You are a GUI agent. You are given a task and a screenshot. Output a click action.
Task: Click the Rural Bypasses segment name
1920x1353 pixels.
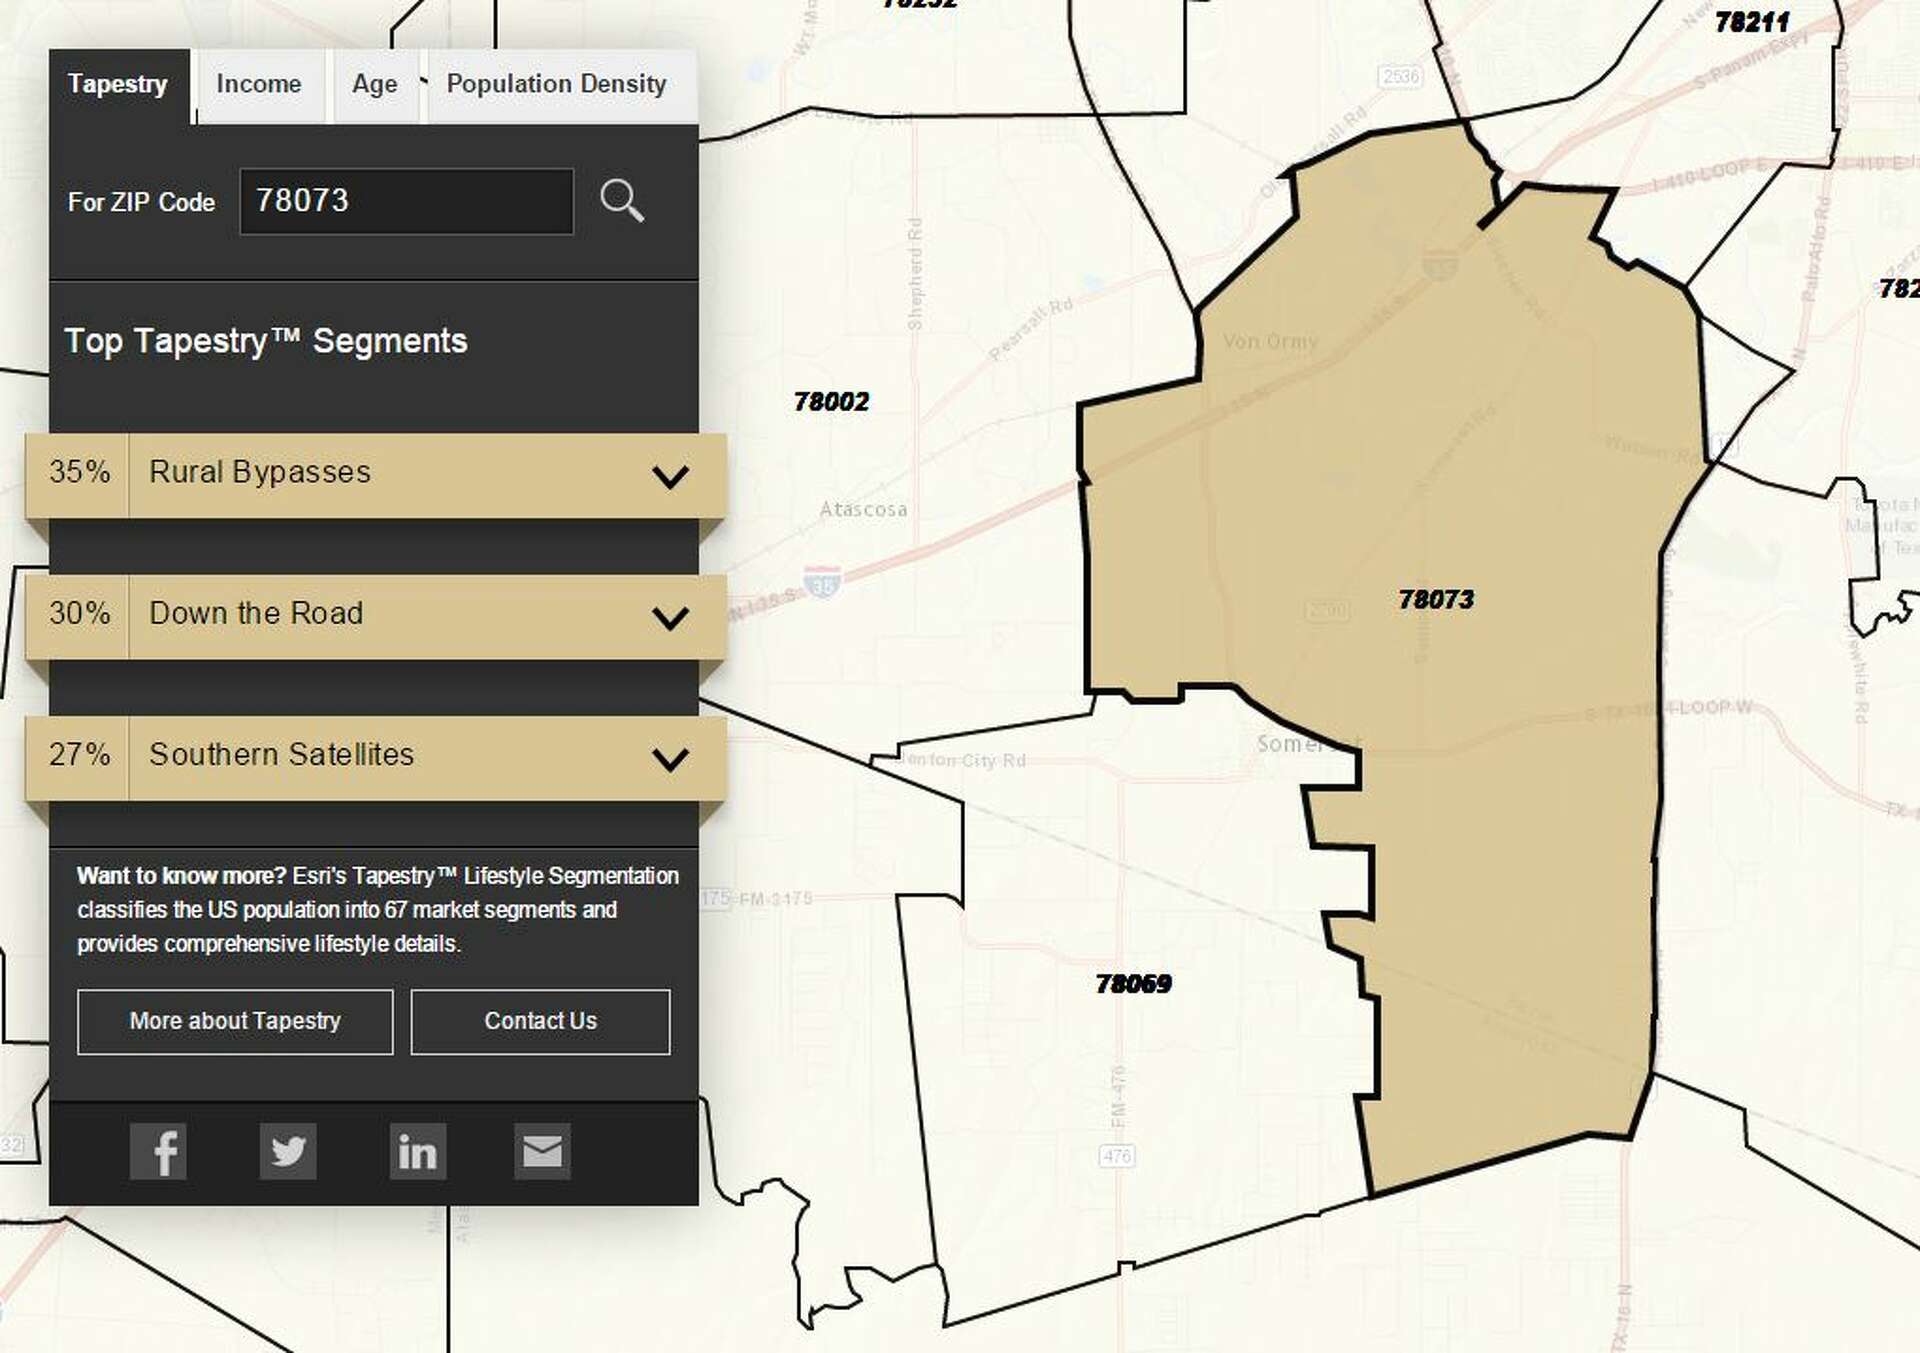260,472
